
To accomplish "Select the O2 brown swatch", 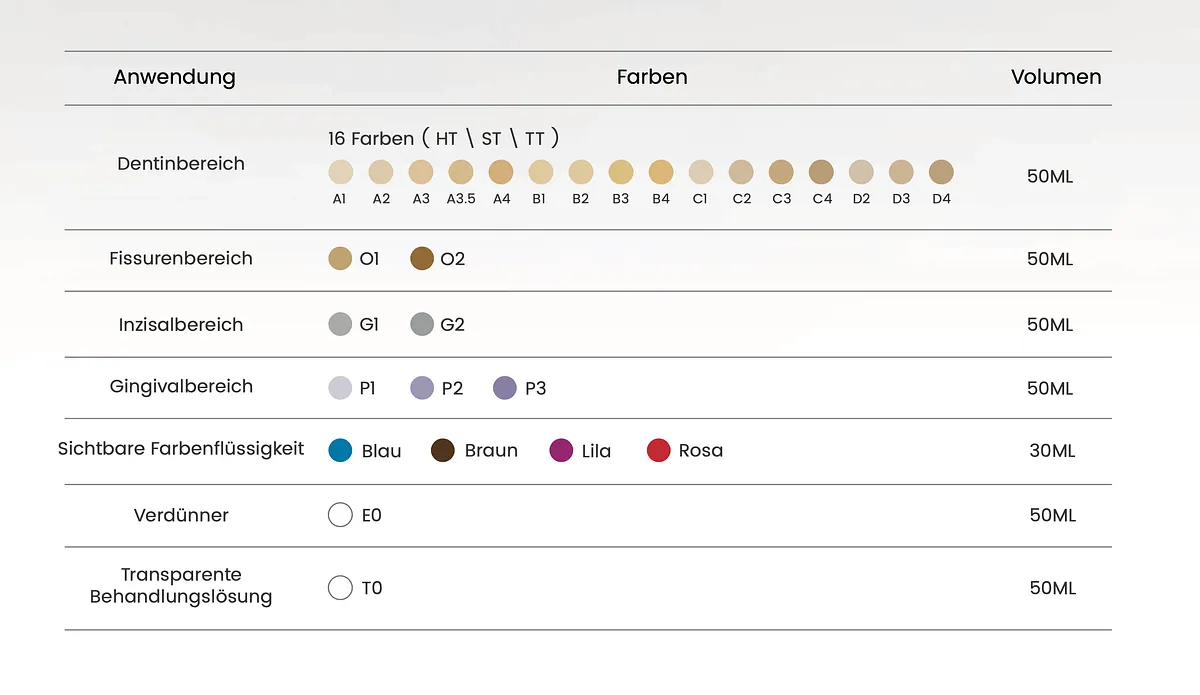I will coord(422,259).
